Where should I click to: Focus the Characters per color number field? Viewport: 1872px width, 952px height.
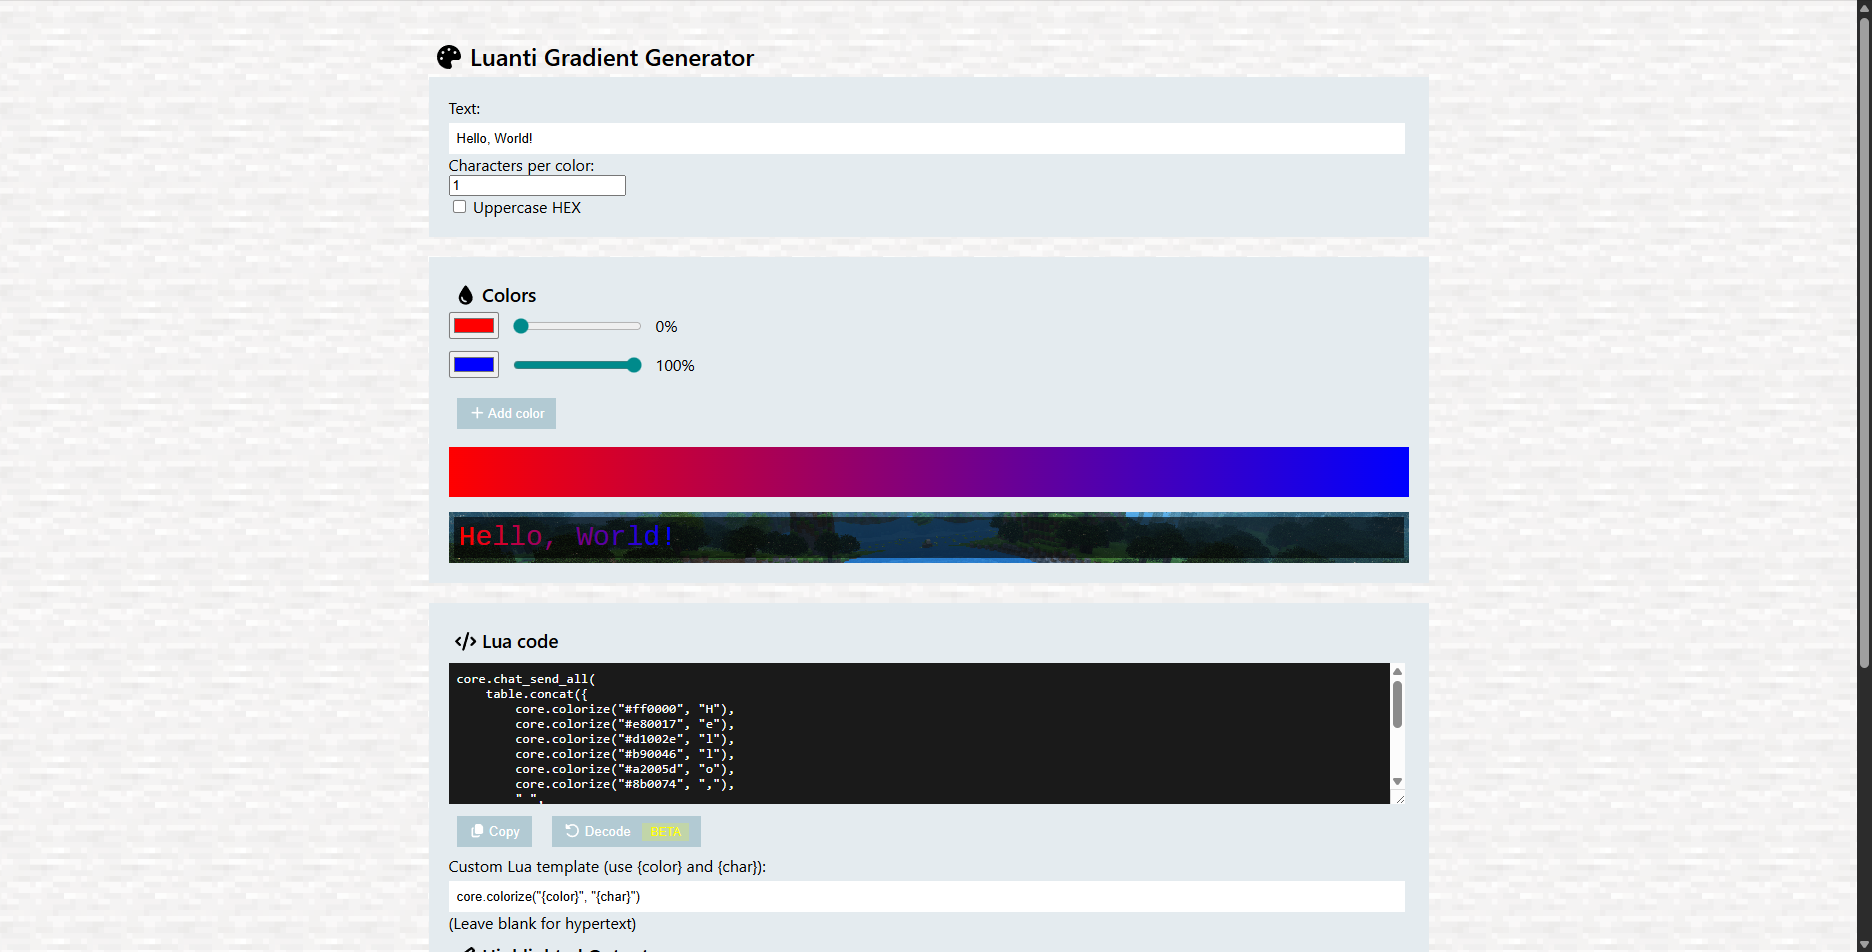(537, 185)
